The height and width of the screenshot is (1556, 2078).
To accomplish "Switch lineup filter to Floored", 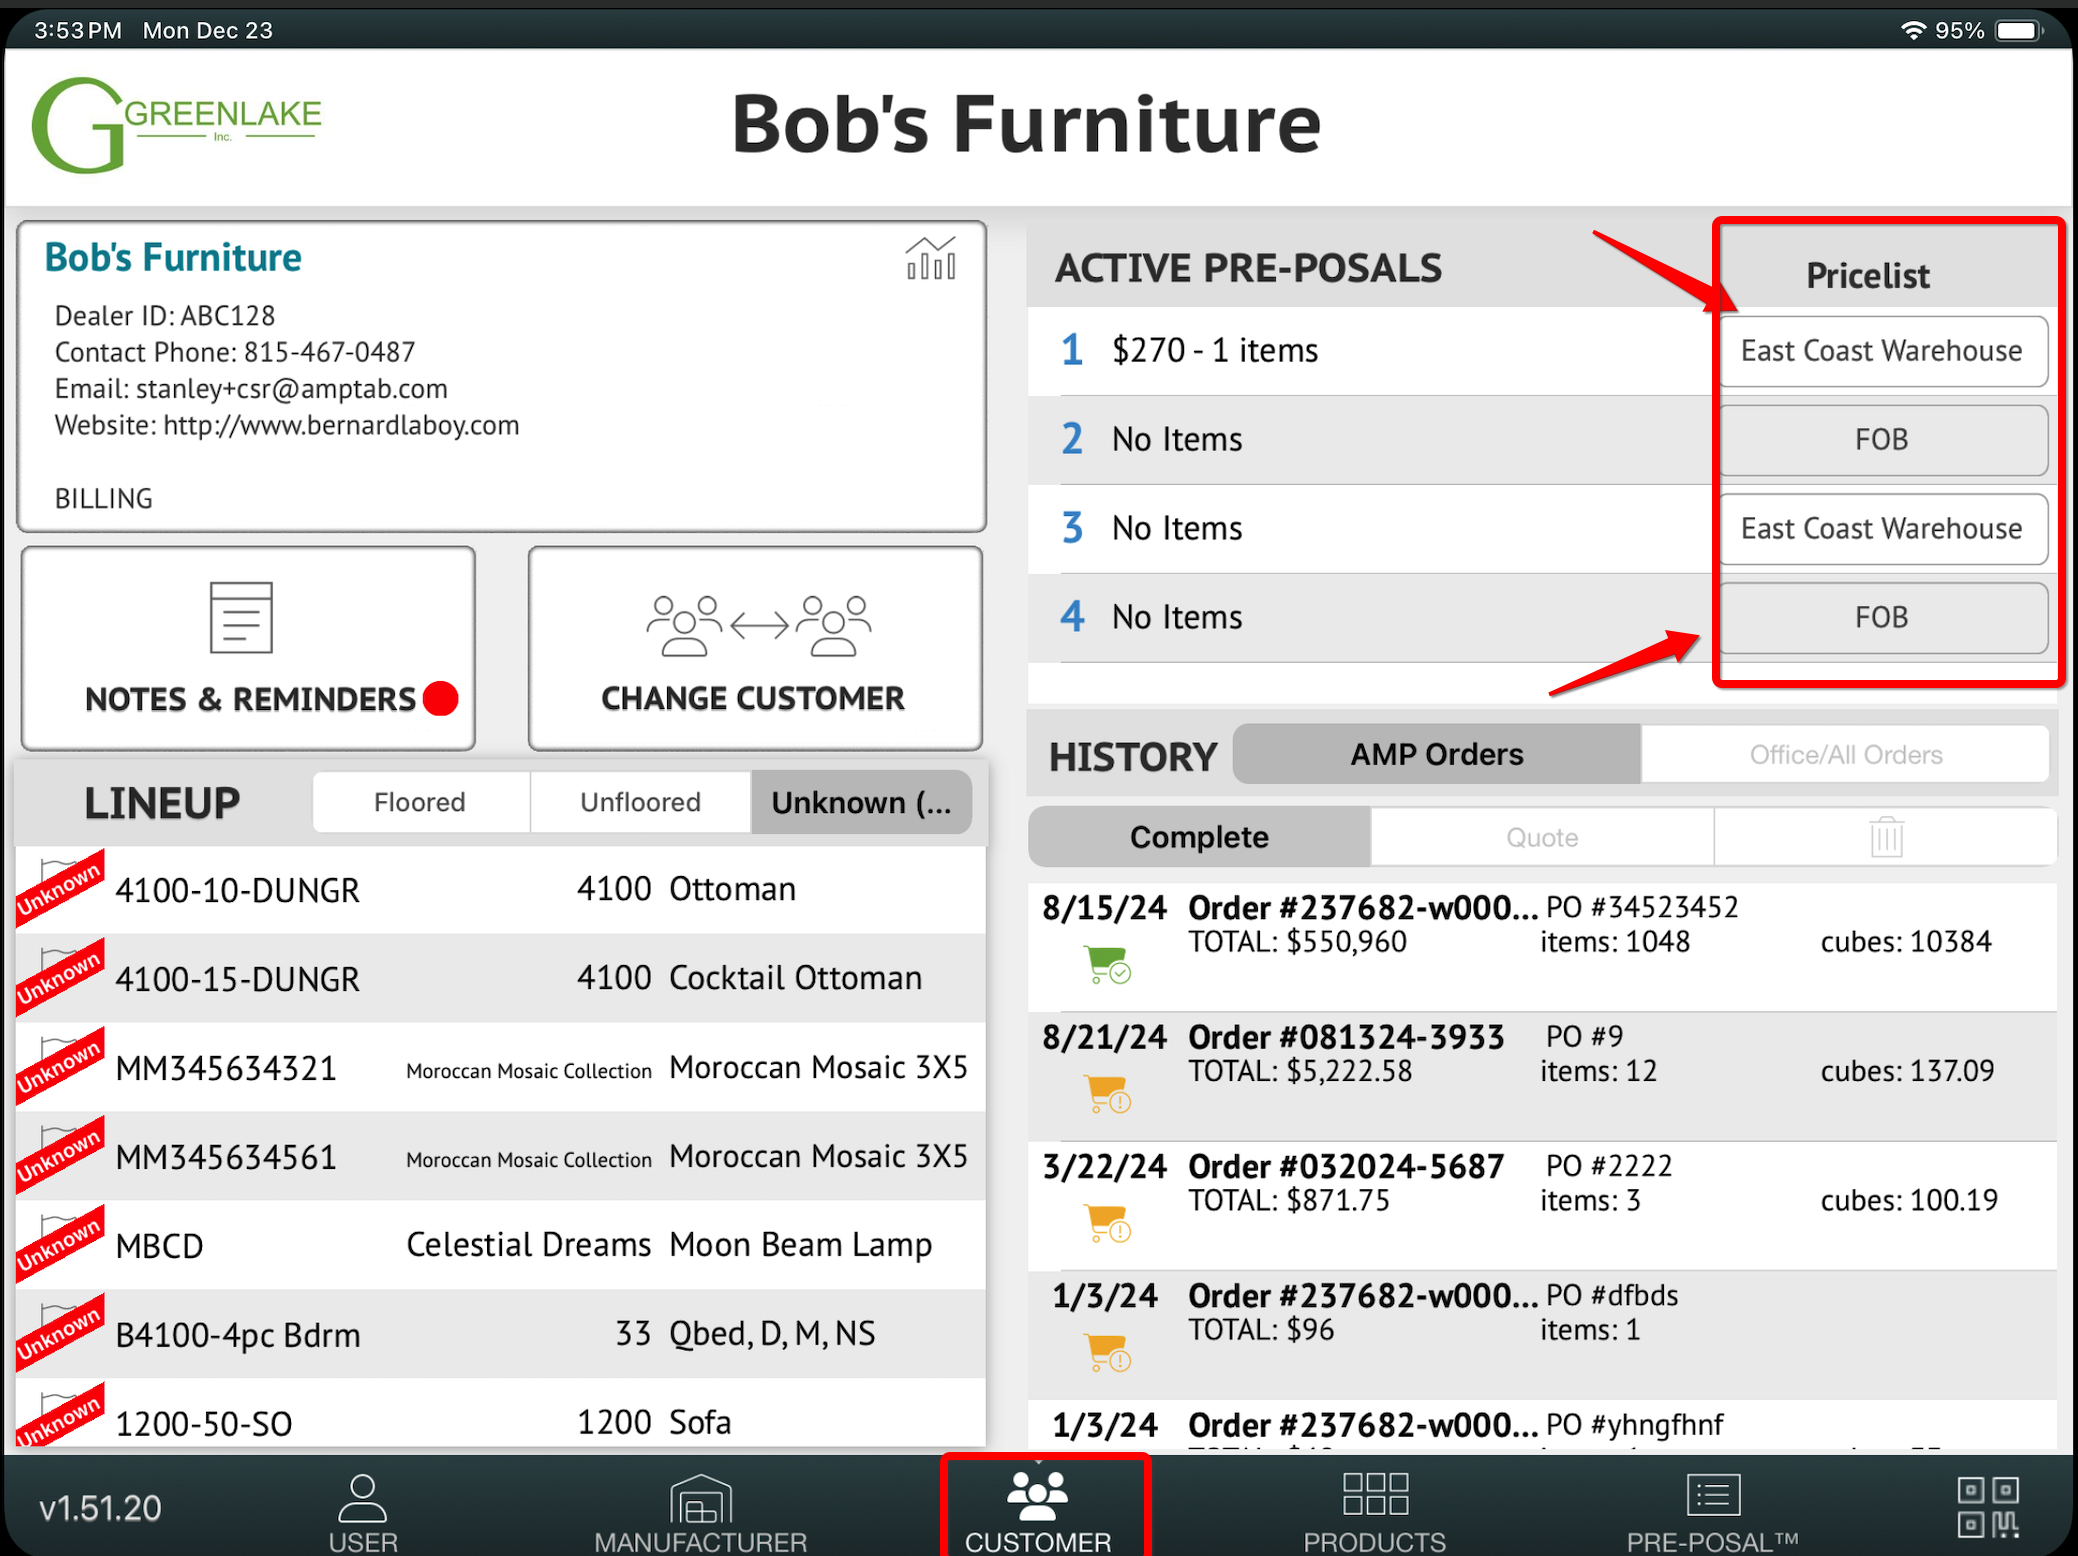I will [420, 802].
